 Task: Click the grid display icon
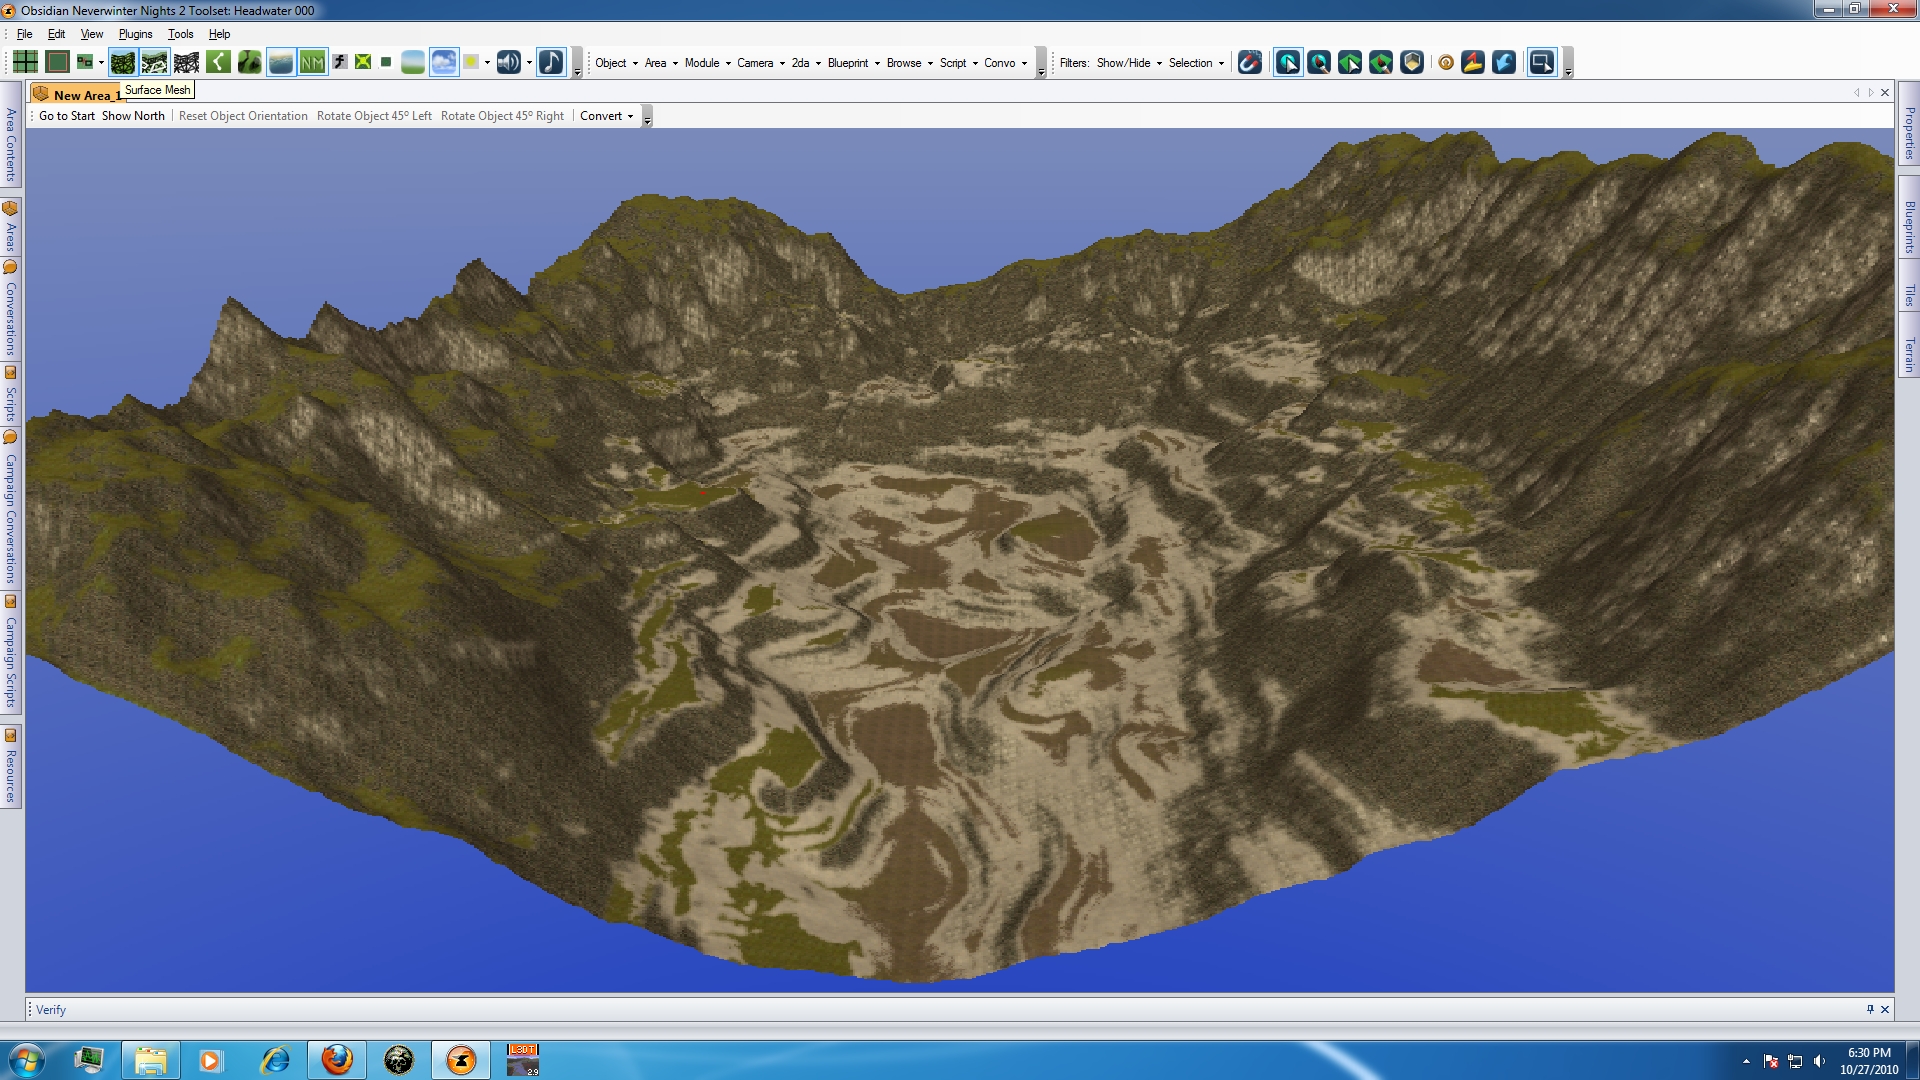pyautogui.click(x=25, y=63)
